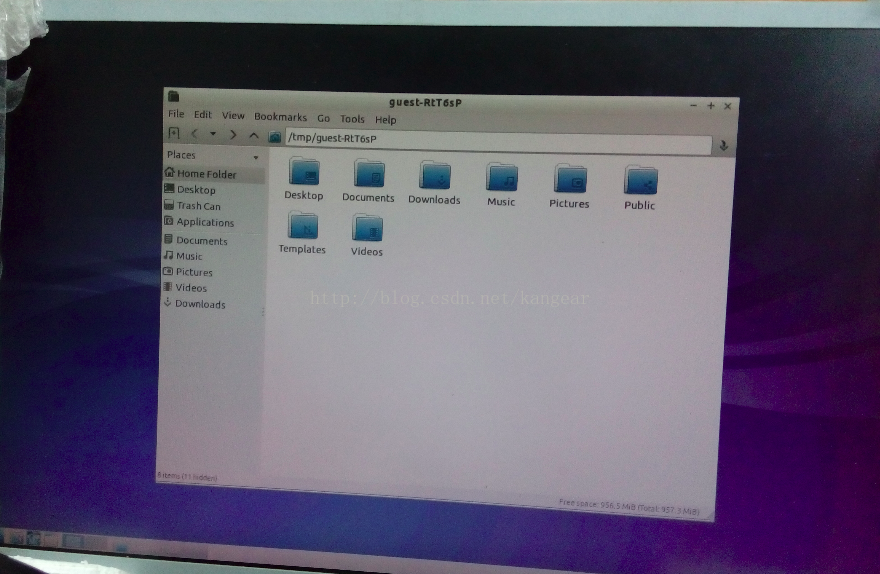Viewport: 880px width, 574px height.
Task: Open the Tools menu
Action: click(x=352, y=119)
